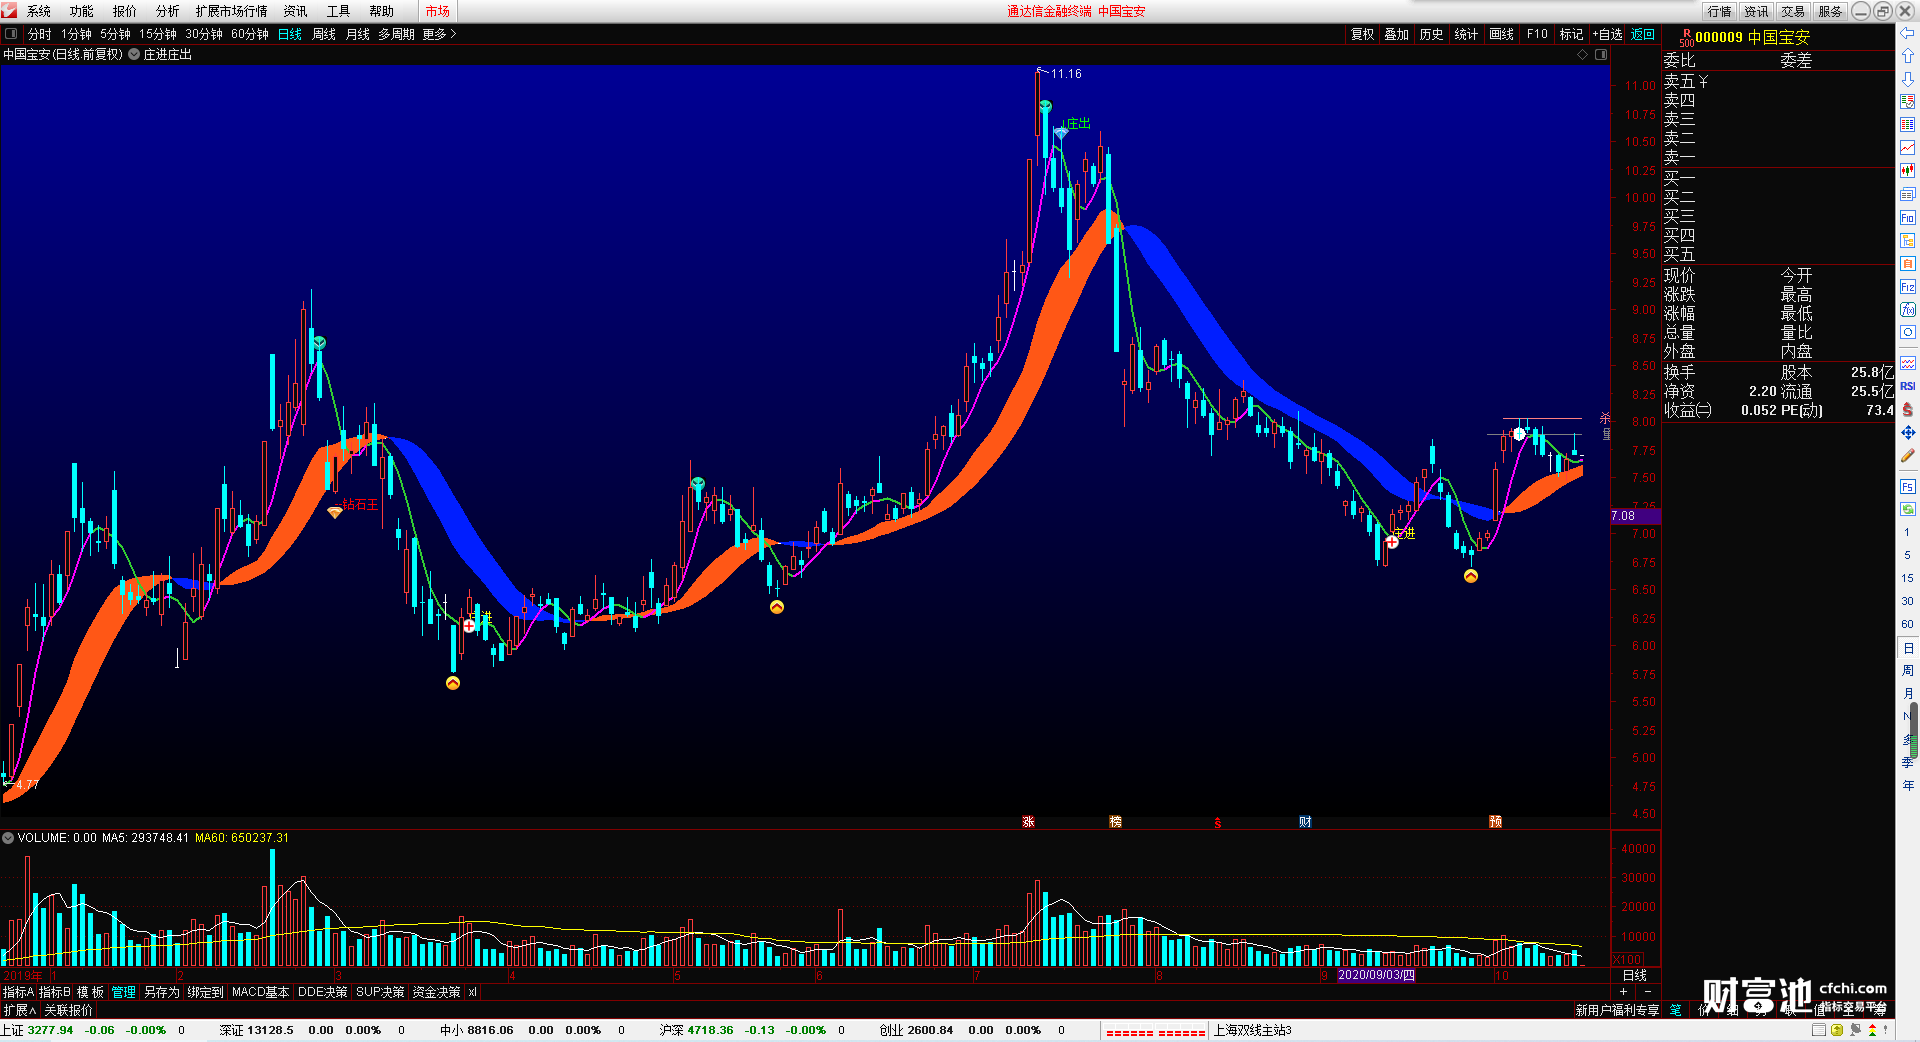Select the pencil drawing tool icon
Image resolution: width=1920 pixels, height=1042 pixels.
click(1907, 455)
